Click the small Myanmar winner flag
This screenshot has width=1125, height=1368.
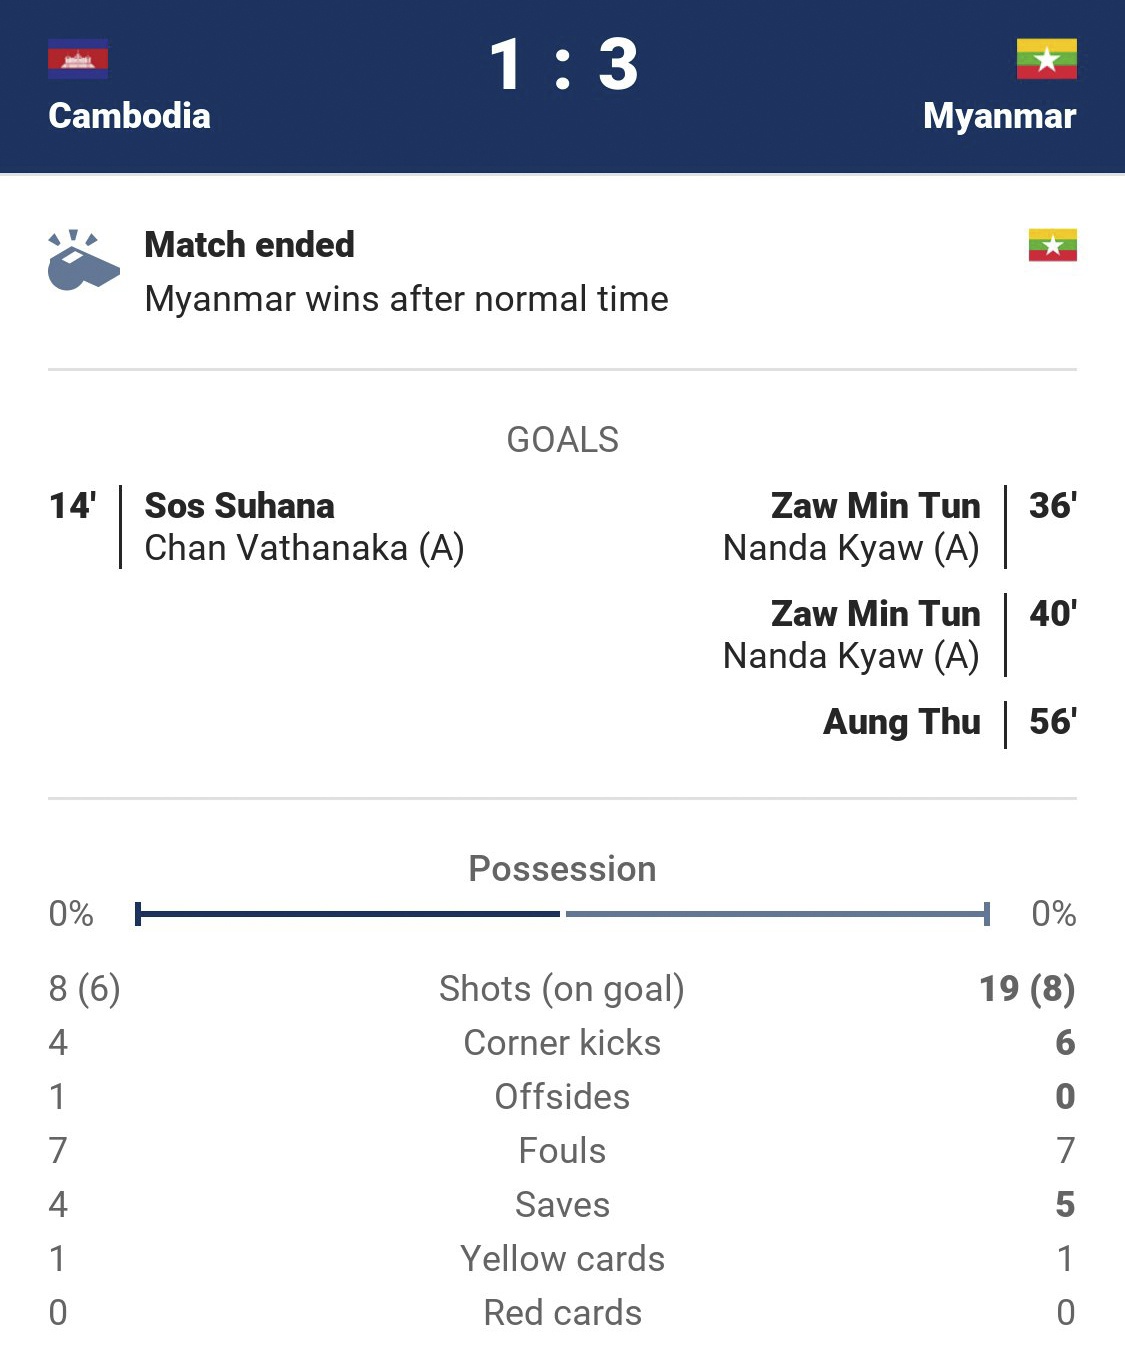[x=1052, y=245]
